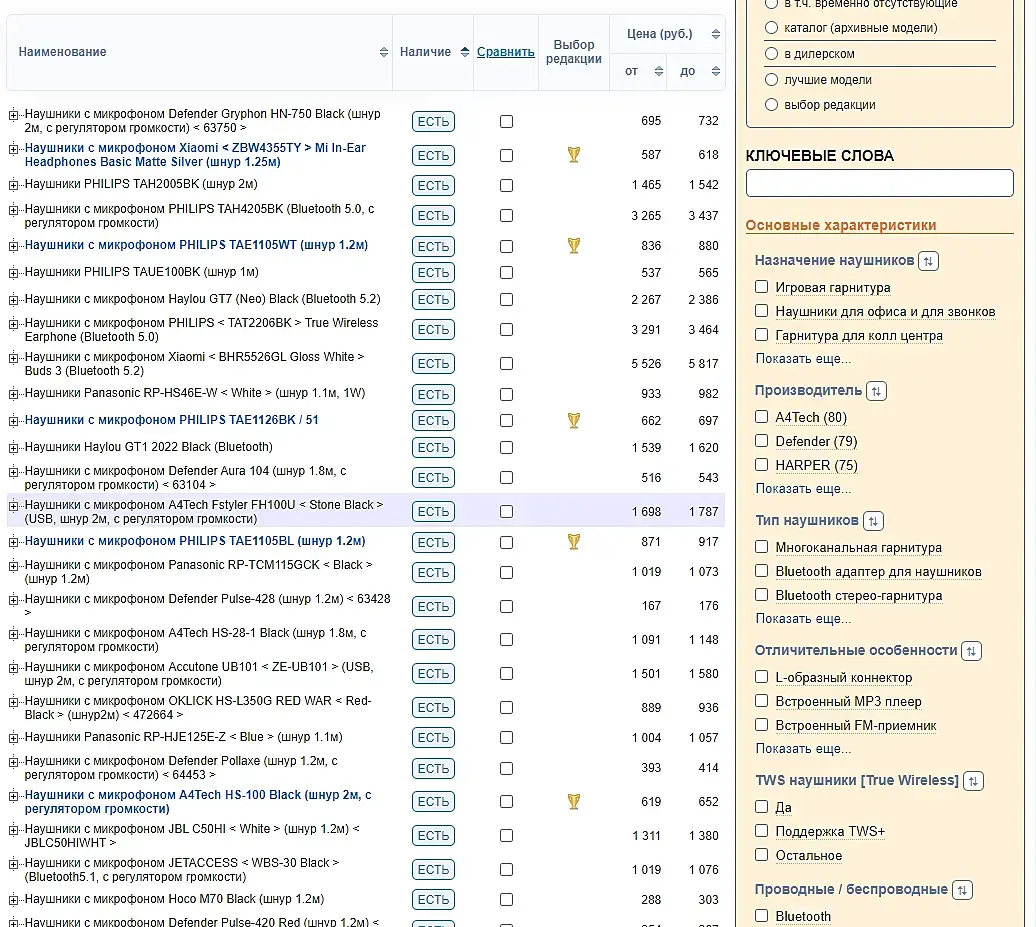Sort by price 'от' arrows
This screenshot has height=927, width=1036.
pos(658,71)
